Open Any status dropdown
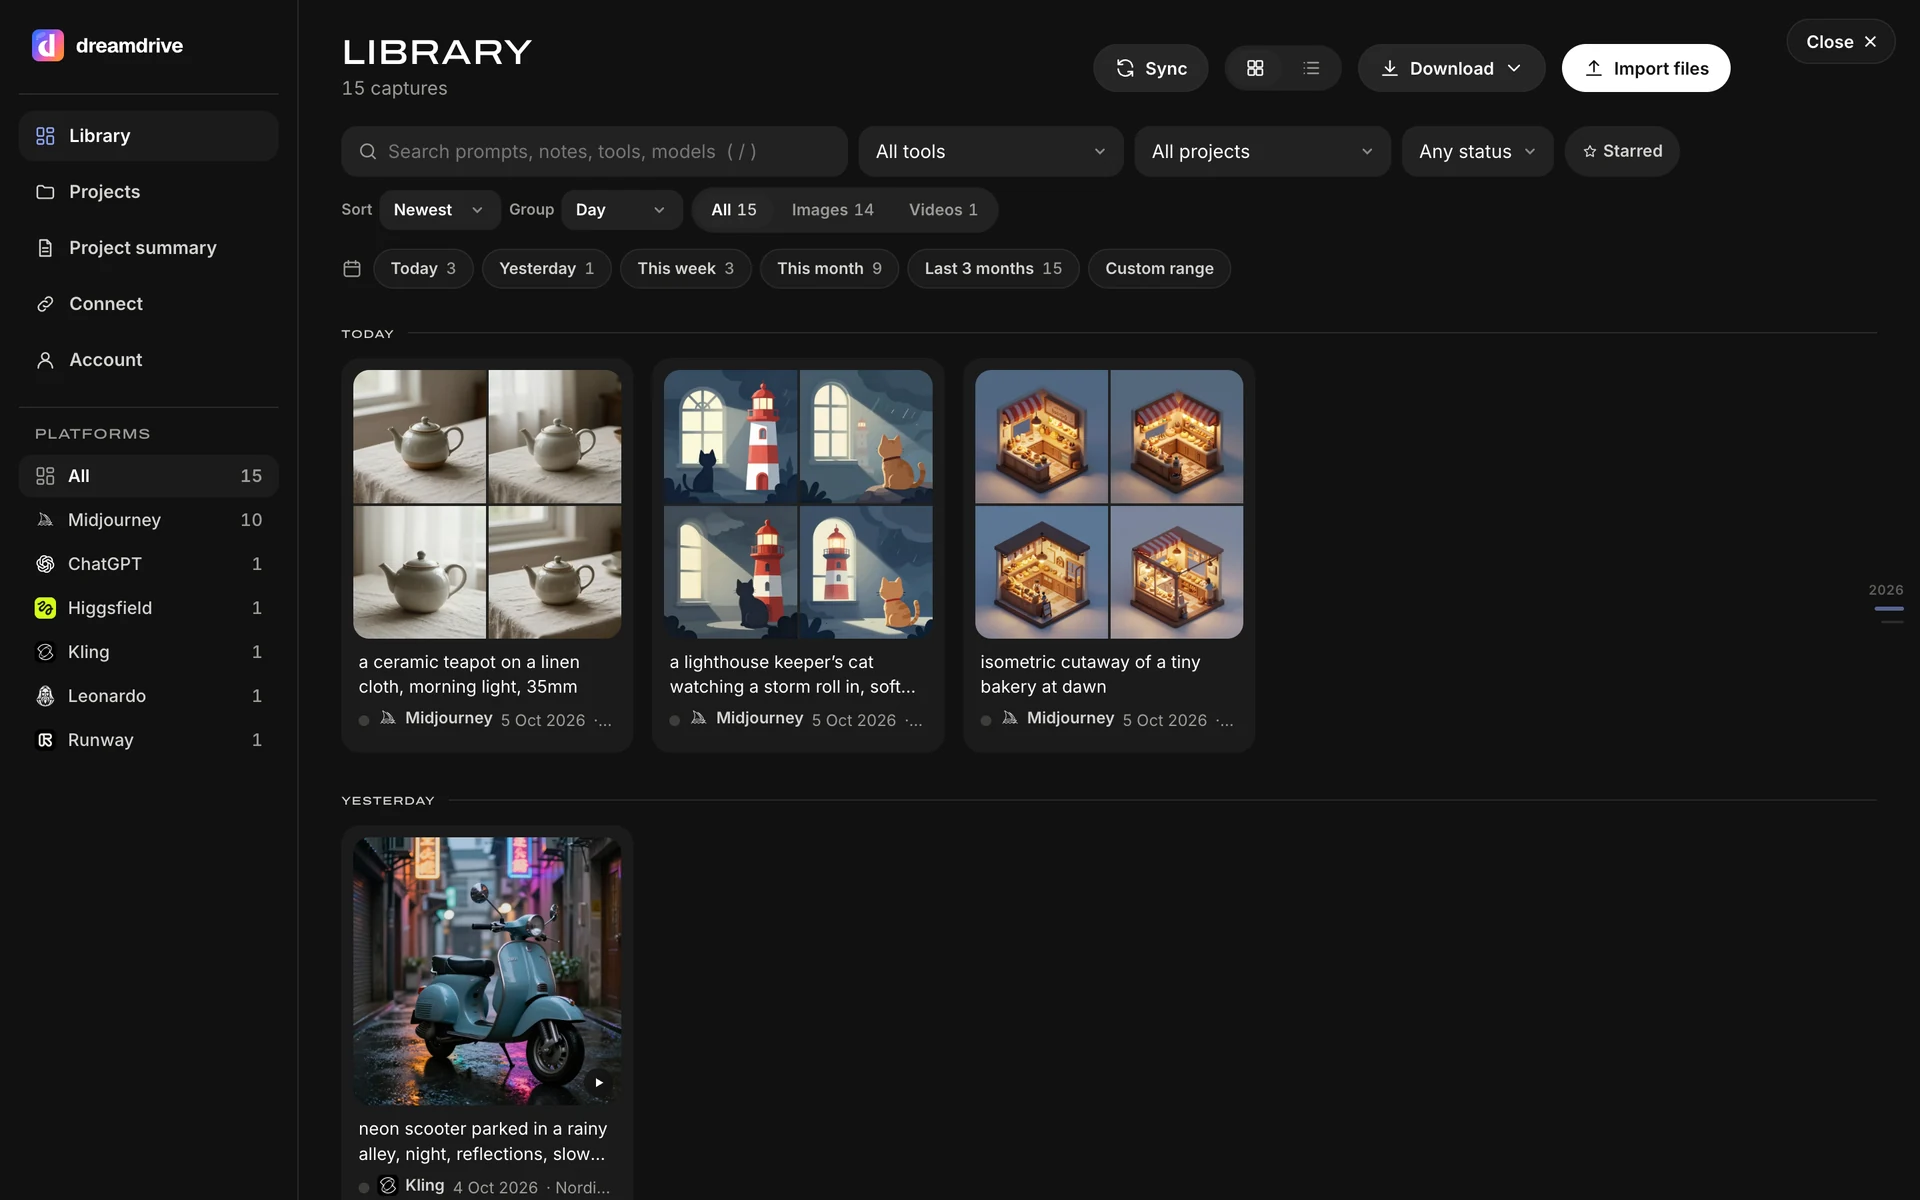 1477,151
